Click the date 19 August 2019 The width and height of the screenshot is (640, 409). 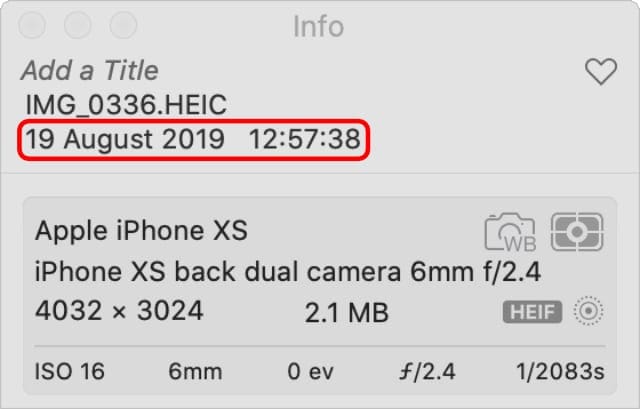click(125, 139)
